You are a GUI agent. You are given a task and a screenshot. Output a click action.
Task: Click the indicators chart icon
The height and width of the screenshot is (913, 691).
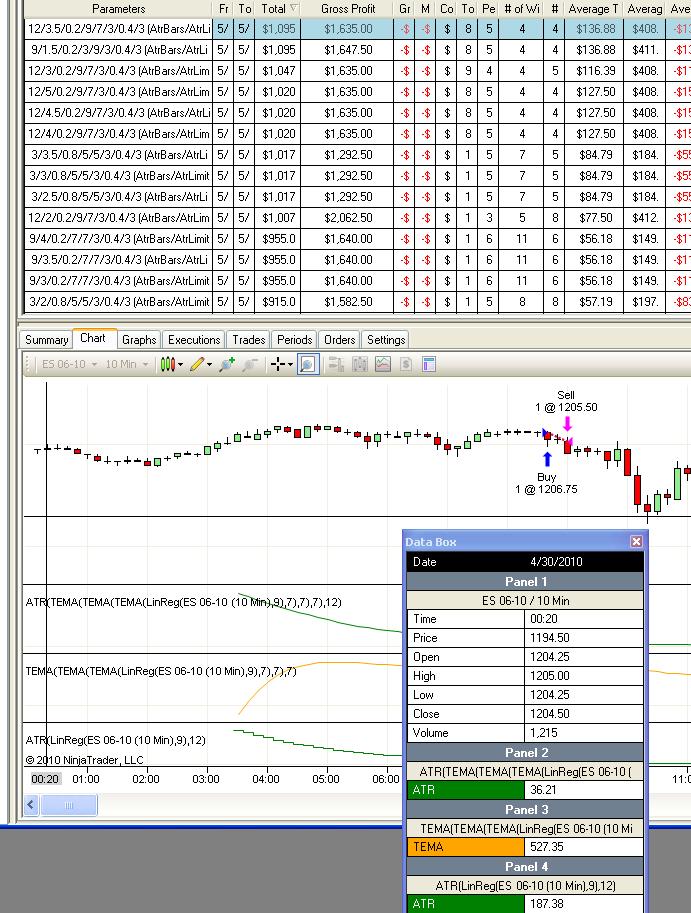(x=383, y=365)
